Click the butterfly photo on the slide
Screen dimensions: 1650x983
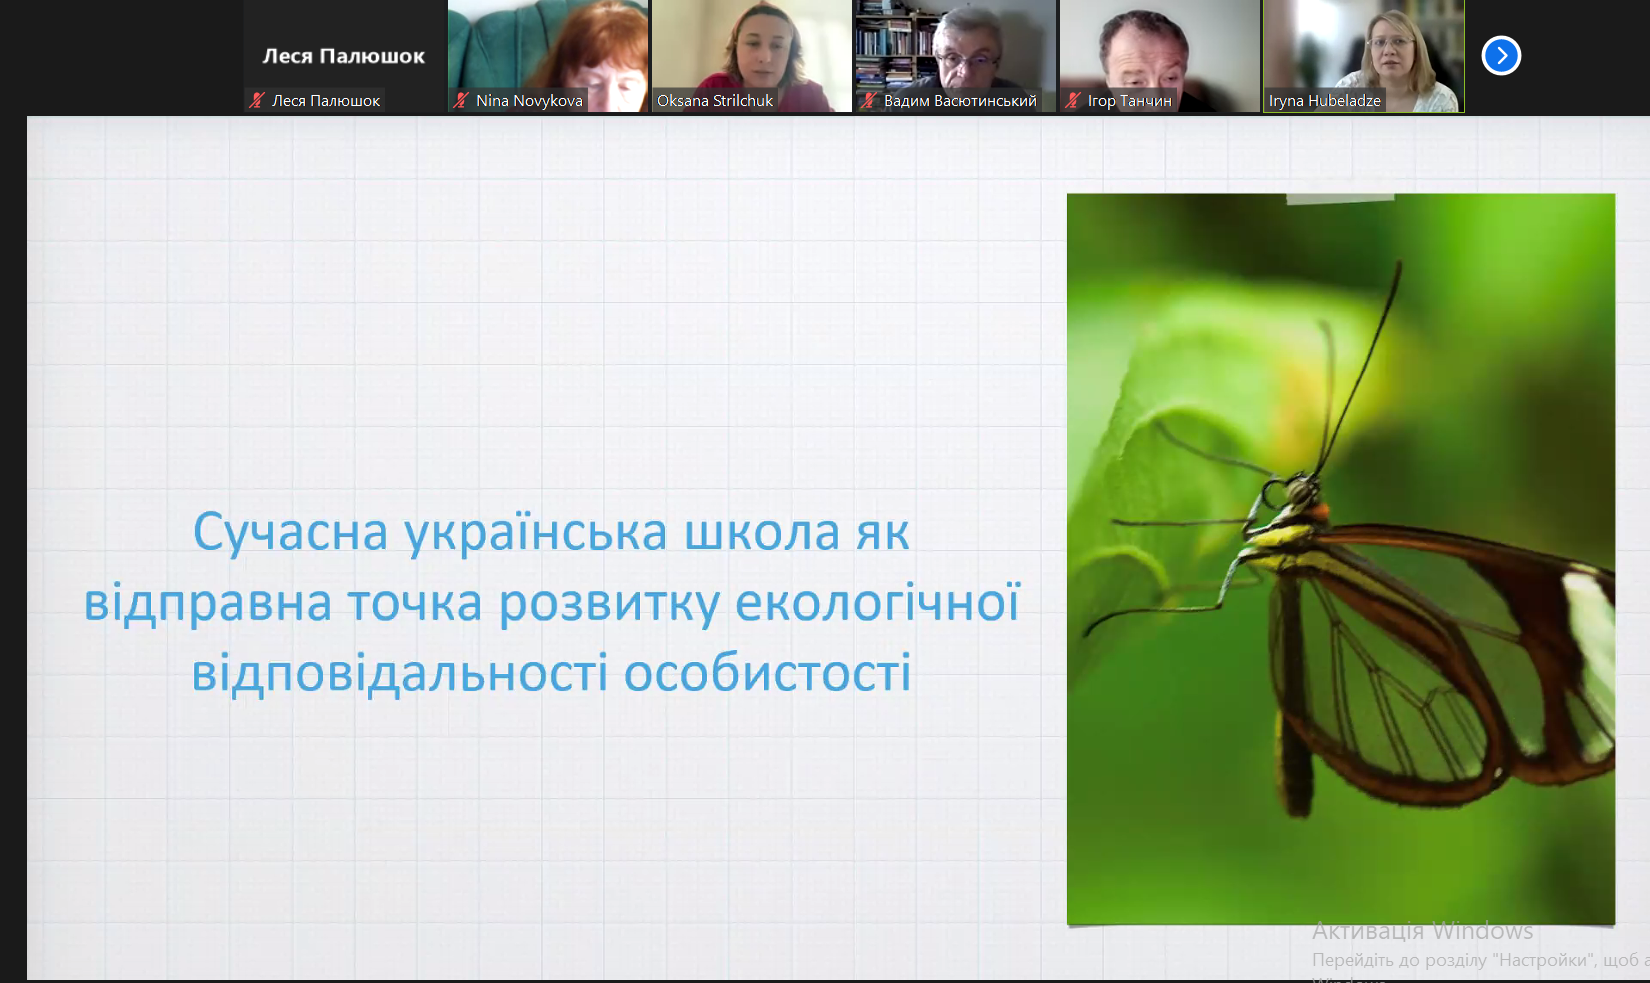tap(1340, 558)
